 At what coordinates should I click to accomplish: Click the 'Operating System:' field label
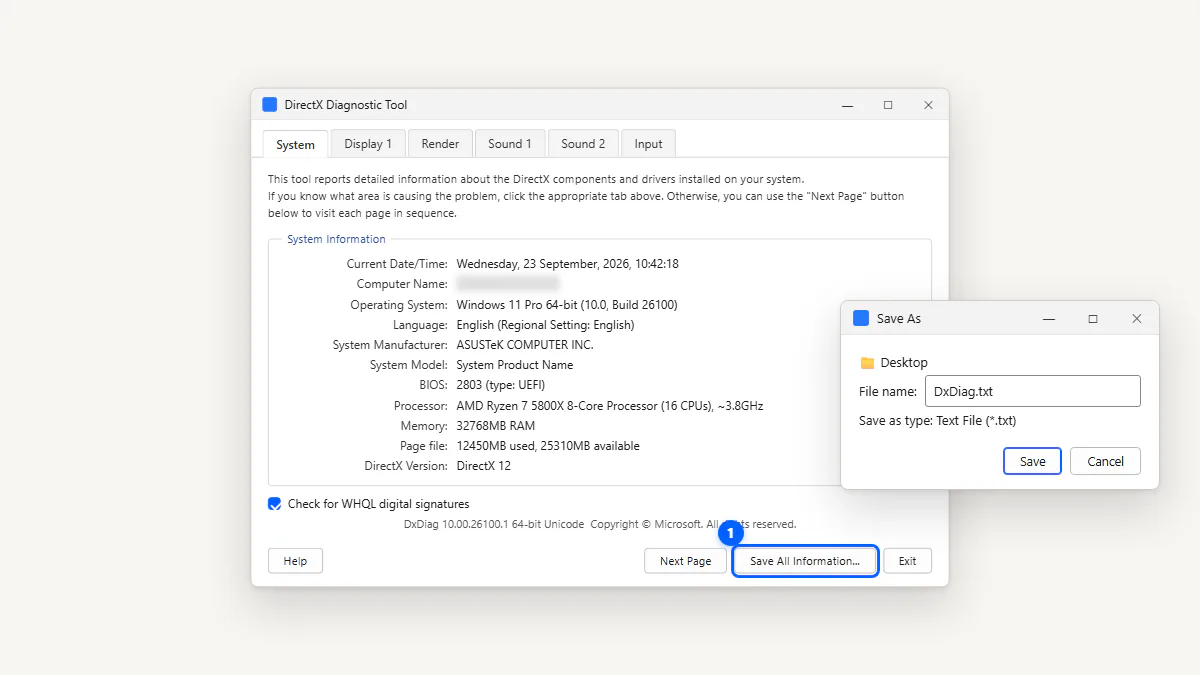pyautogui.click(x=399, y=304)
